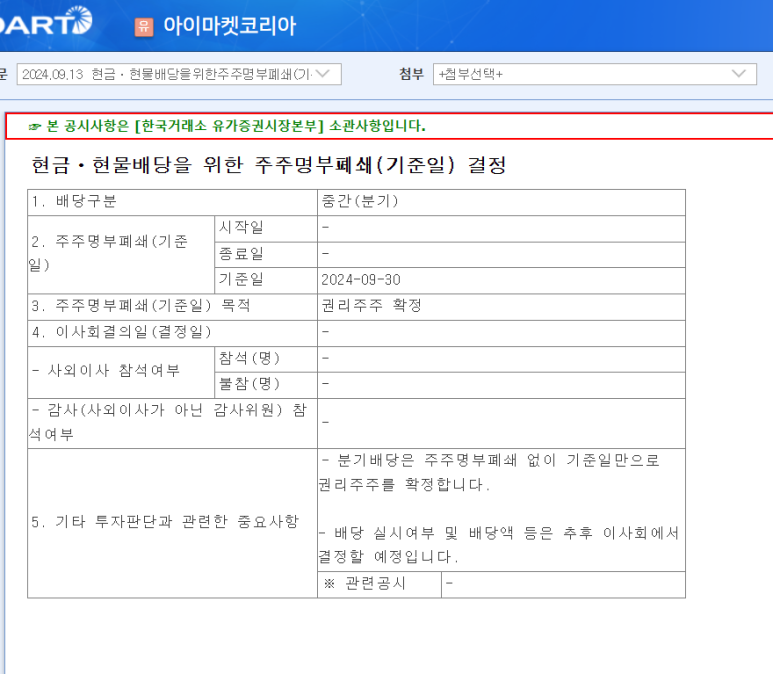The image size is (773, 674).
Task: Click the orange 유 market badge icon
Action: click(144, 27)
